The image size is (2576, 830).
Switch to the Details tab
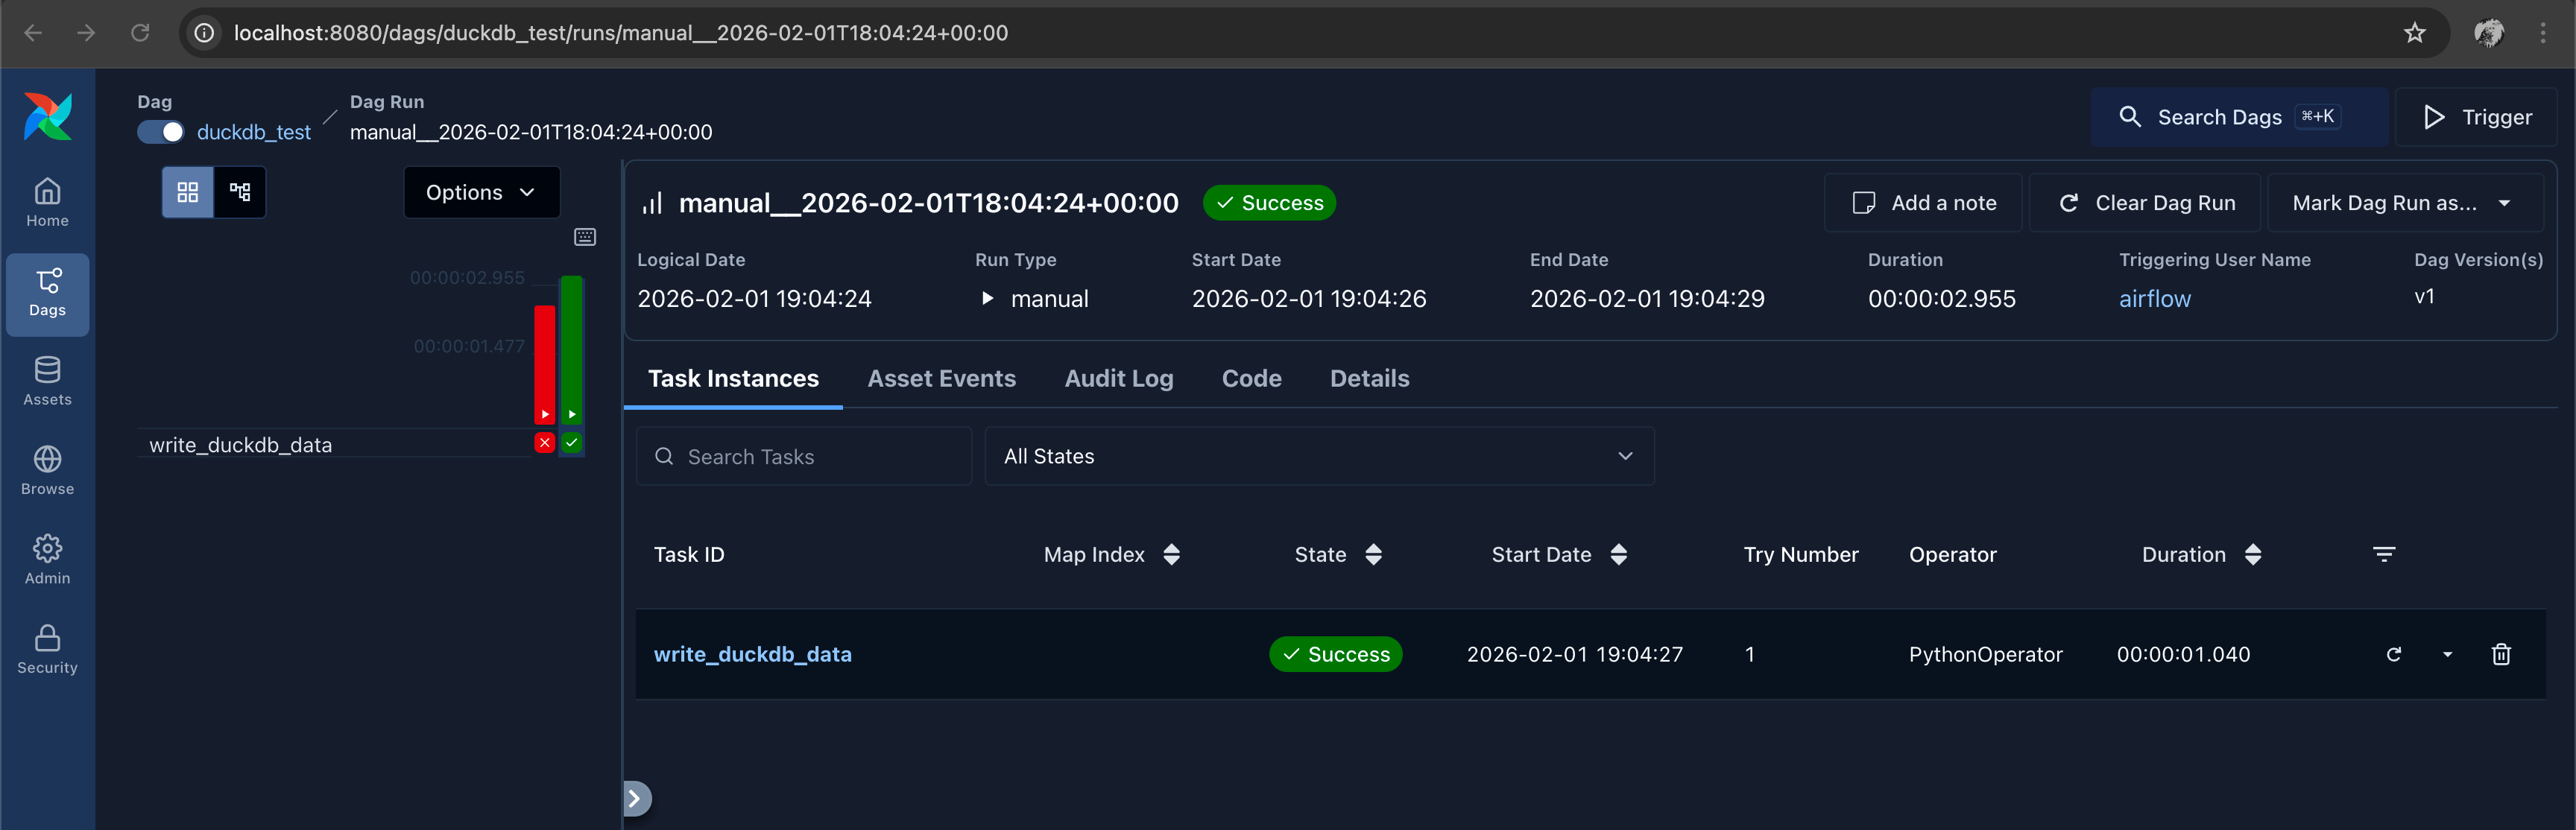click(x=1369, y=378)
